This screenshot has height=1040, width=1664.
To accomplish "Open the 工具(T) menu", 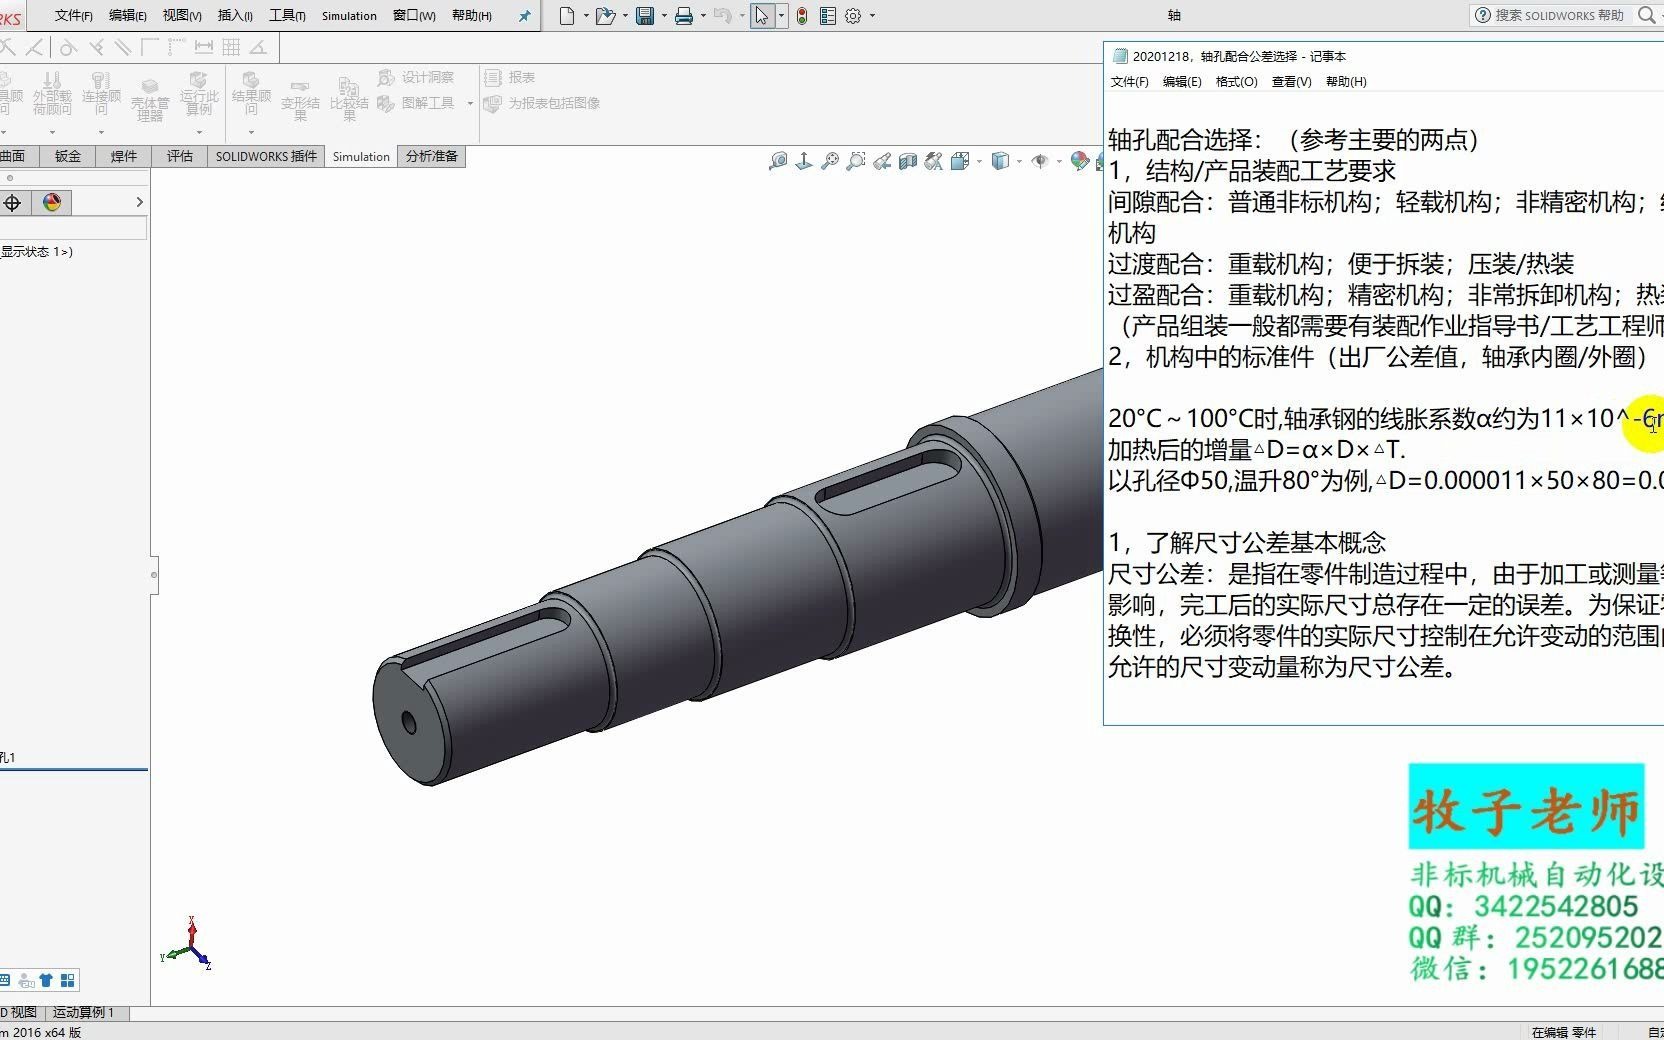I will [287, 16].
